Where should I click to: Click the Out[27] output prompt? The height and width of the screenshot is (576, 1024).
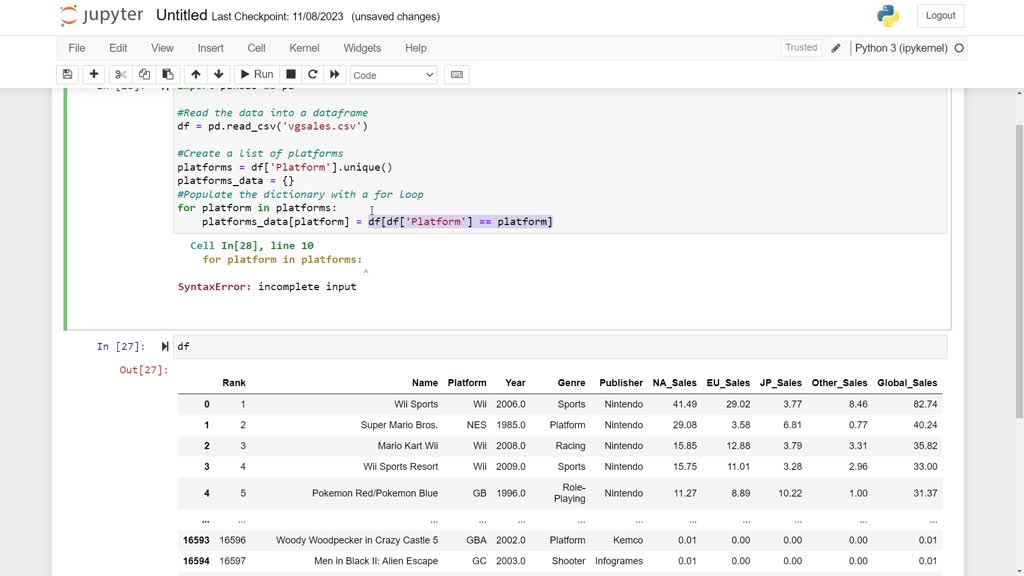pos(144,370)
